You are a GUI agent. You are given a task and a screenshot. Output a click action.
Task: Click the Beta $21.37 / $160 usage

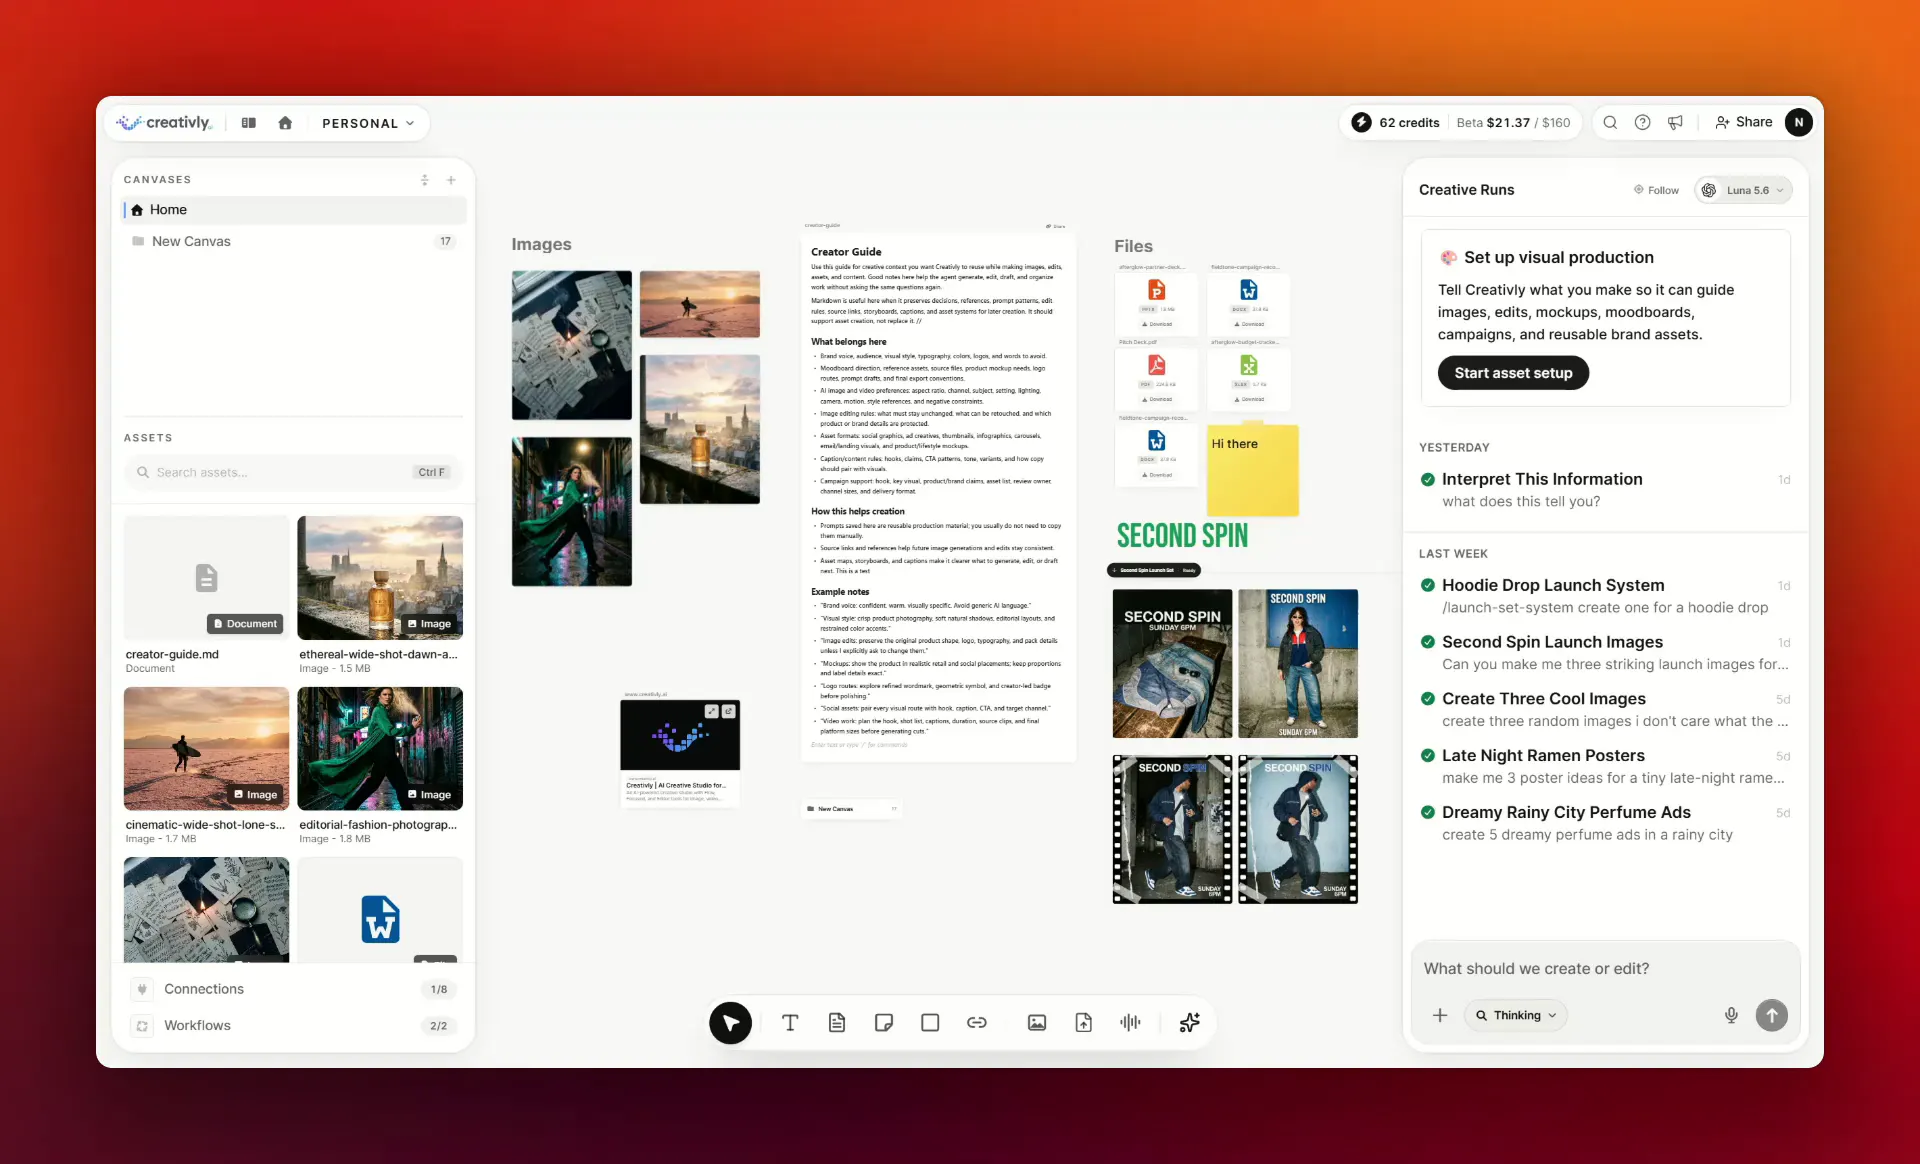pyautogui.click(x=1513, y=122)
